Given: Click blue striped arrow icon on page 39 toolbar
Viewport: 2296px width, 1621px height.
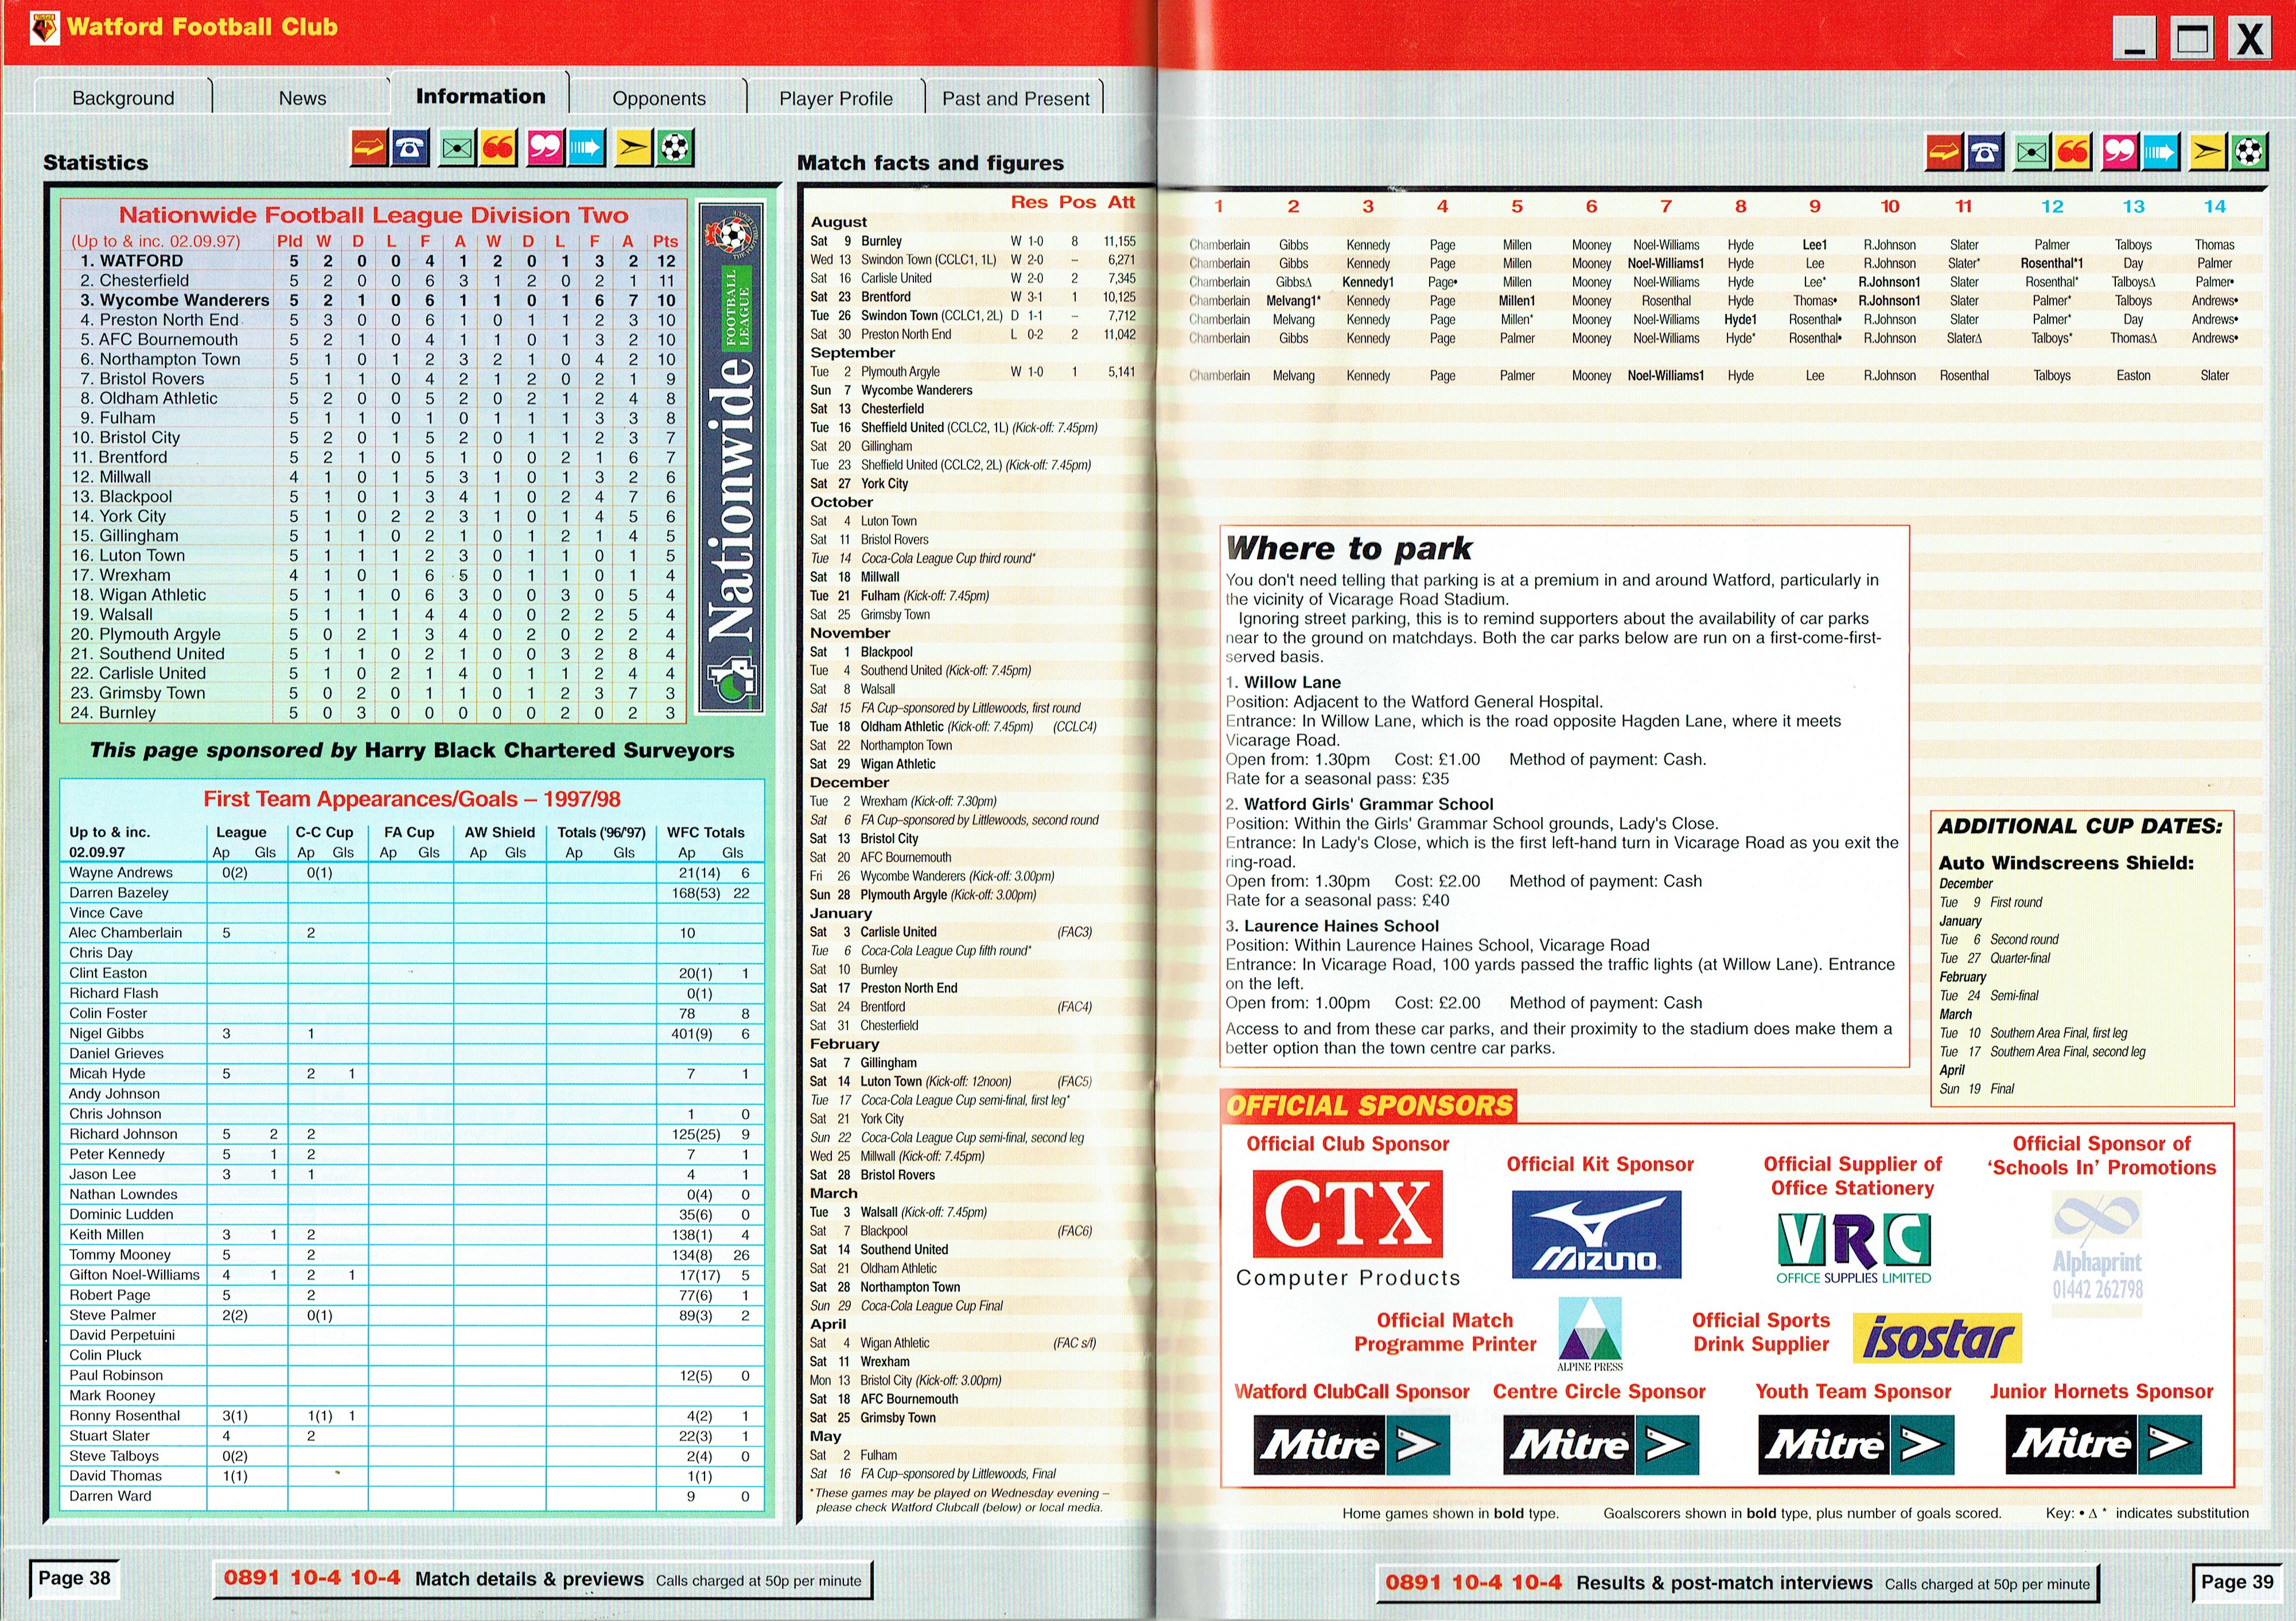Looking at the screenshot, I should pos(2160,152).
